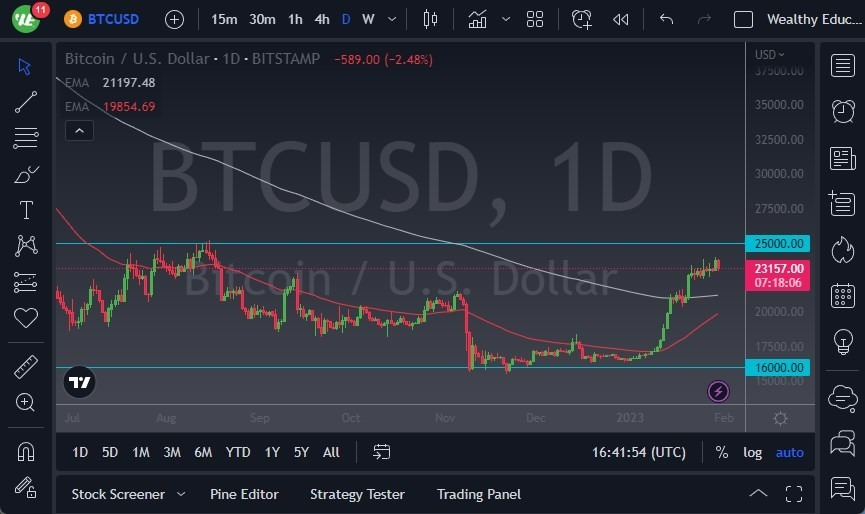Activate the zoom in tool
The image size is (865, 514).
point(25,403)
